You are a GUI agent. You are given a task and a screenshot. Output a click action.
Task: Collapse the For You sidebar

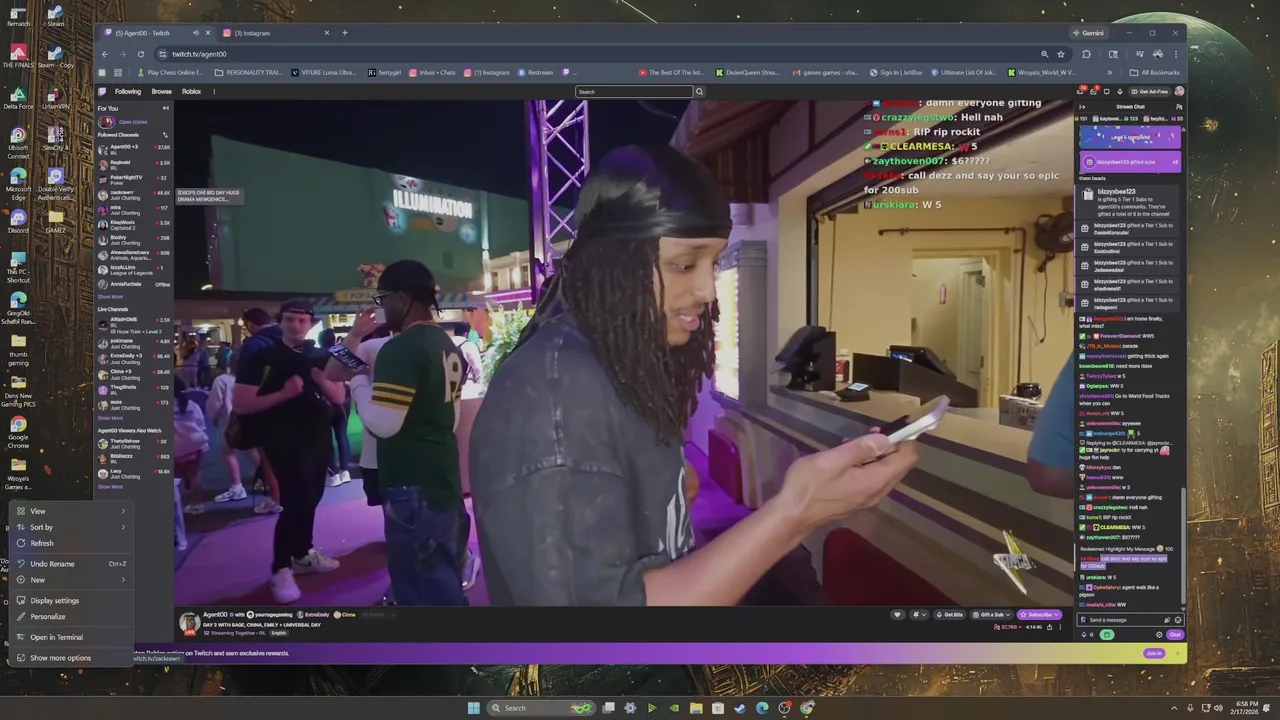tap(165, 108)
